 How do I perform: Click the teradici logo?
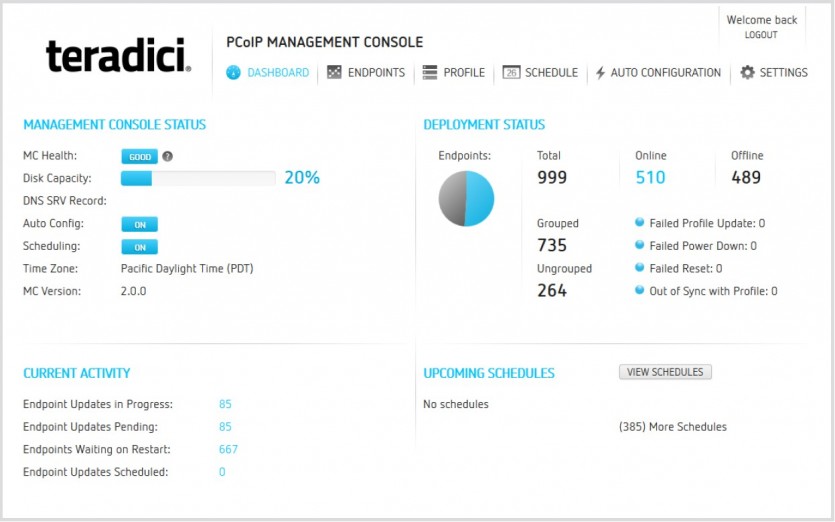point(118,55)
